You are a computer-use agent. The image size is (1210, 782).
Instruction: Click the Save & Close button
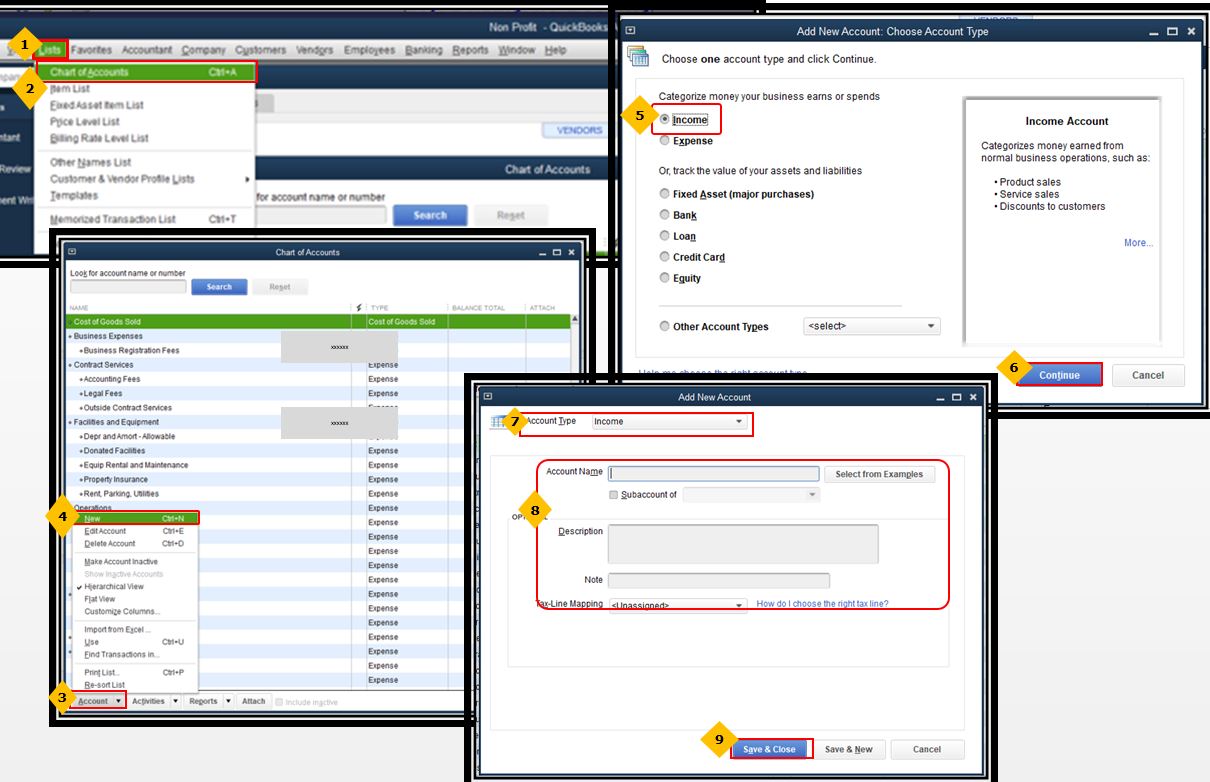point(770,749)
